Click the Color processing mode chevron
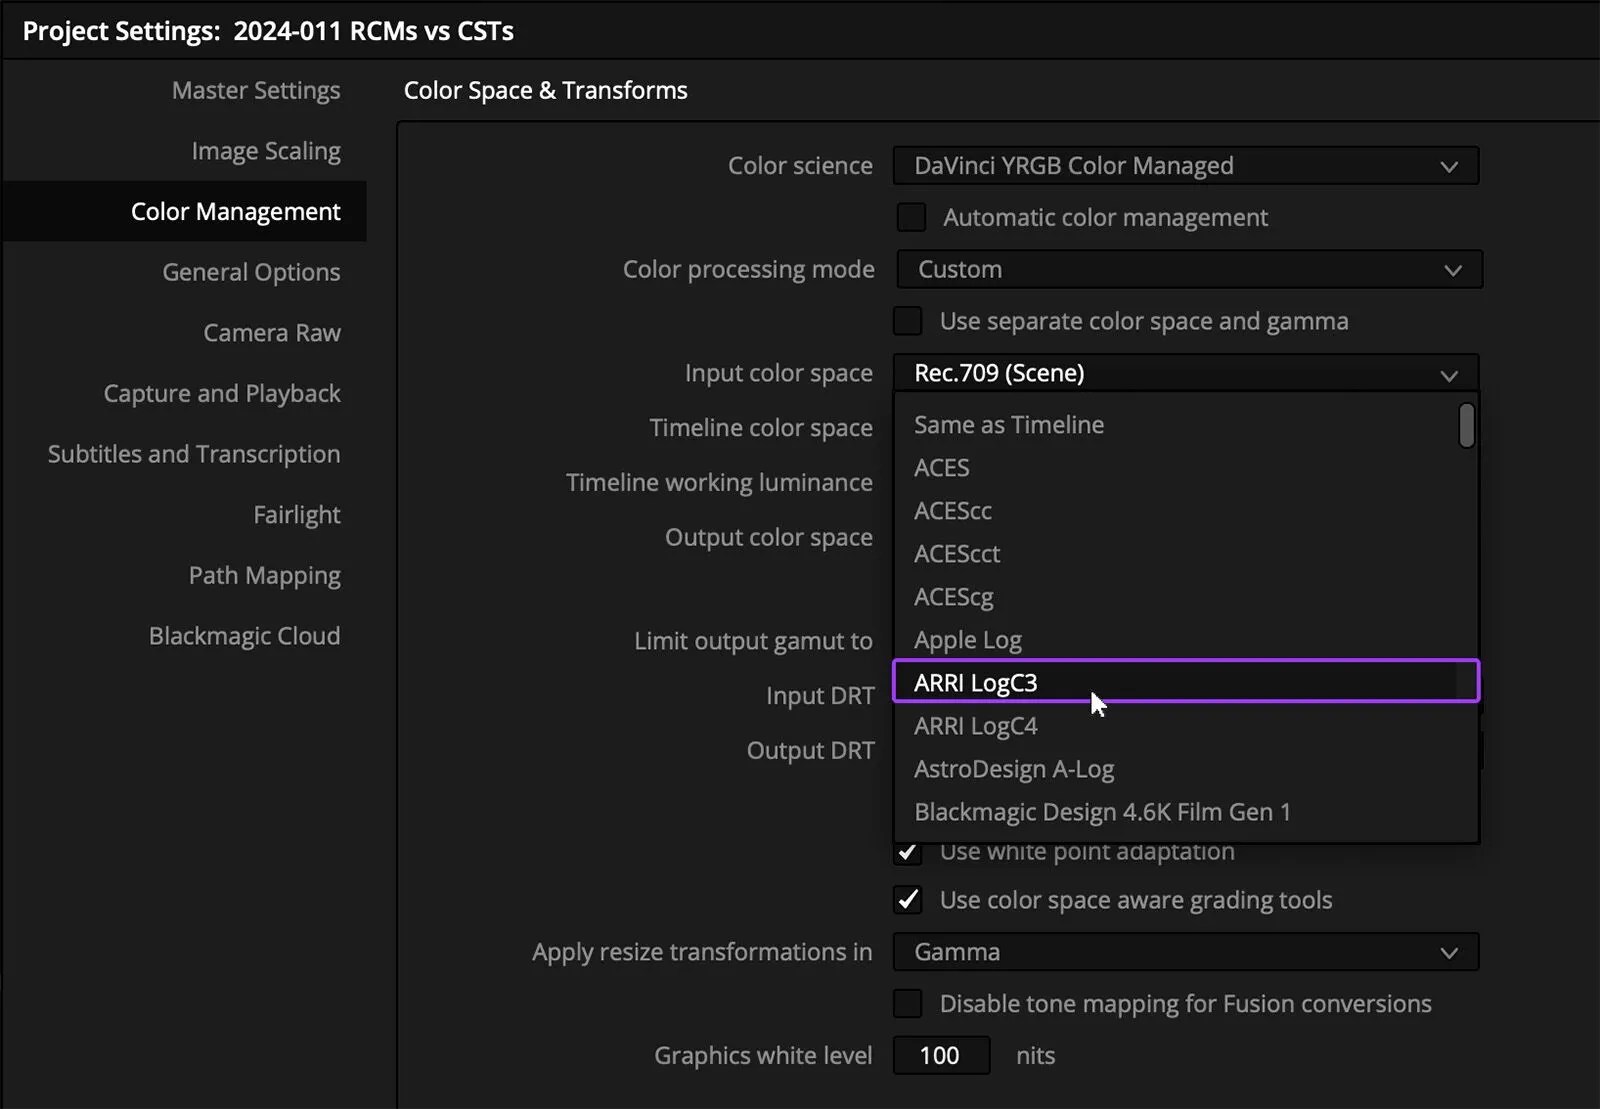The image size is (1600, 1109). (x=1453, y=271)
